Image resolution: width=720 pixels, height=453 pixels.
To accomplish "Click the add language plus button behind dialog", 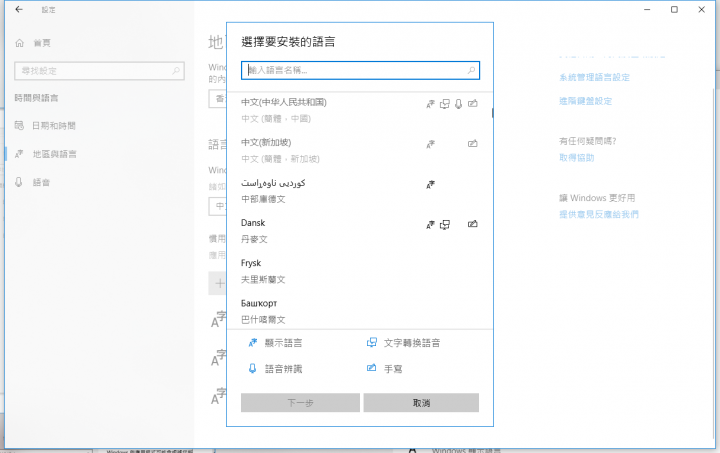I will (x=218, y=283).
